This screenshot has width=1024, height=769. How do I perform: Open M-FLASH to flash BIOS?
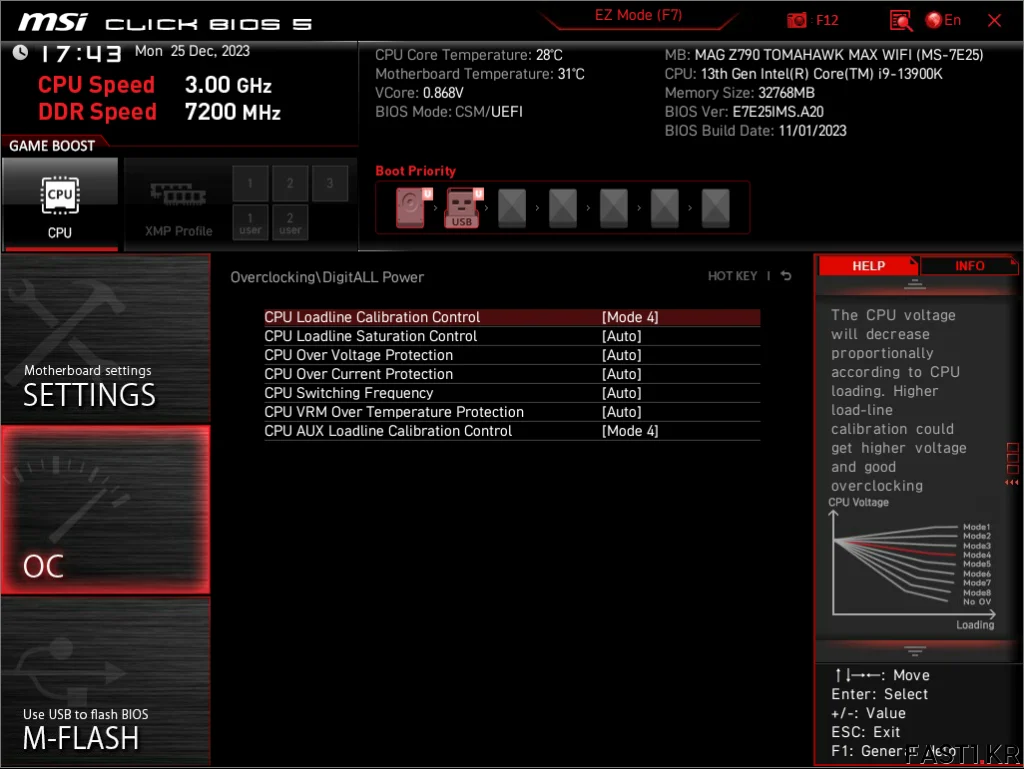tap(106, 682)
